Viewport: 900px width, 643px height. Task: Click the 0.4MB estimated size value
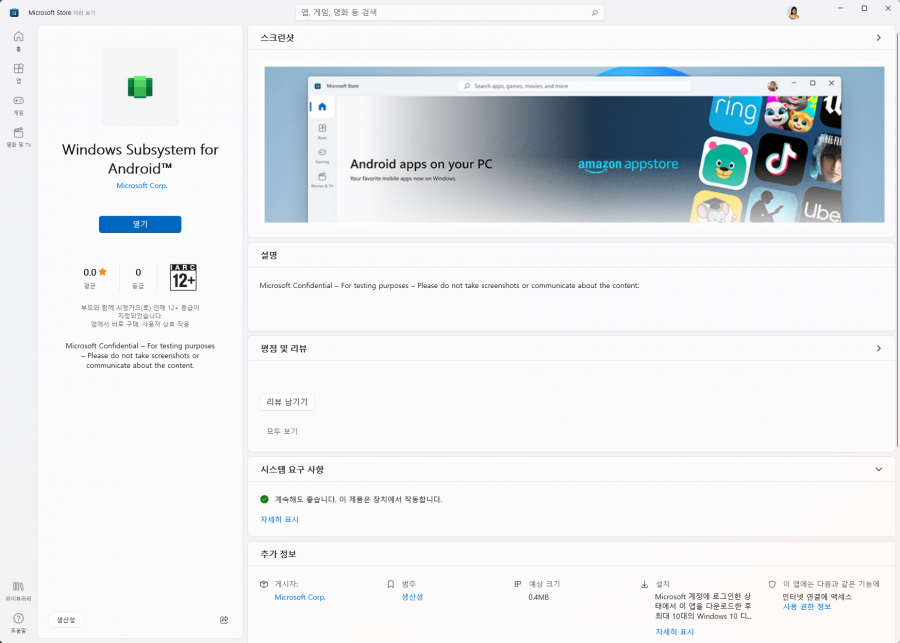[x=538, y=597]
